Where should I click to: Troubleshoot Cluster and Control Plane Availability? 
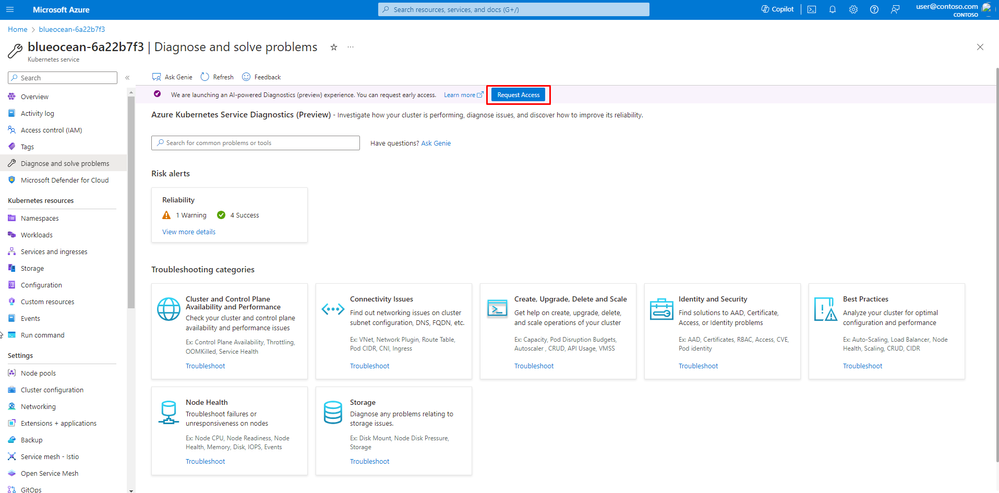(x=205, y=366)
